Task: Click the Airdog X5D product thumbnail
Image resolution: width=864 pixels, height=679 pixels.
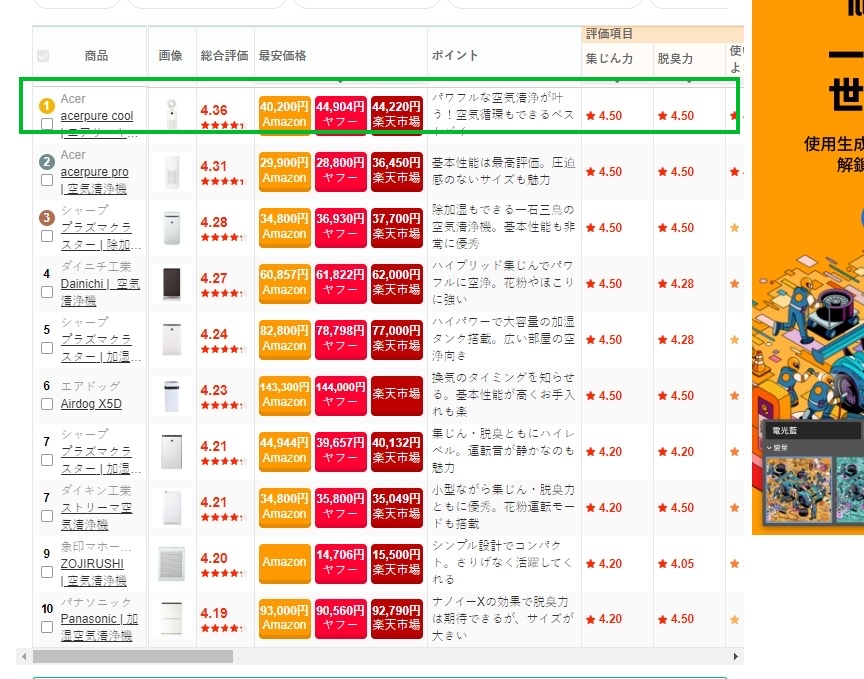Action: click(x=172, y=396)
